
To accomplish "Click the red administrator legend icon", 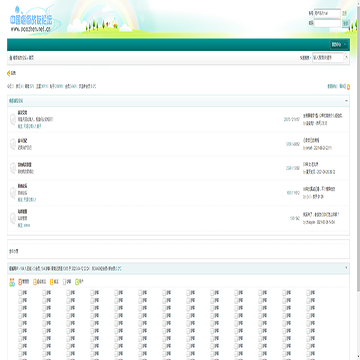I will point(20,282).
